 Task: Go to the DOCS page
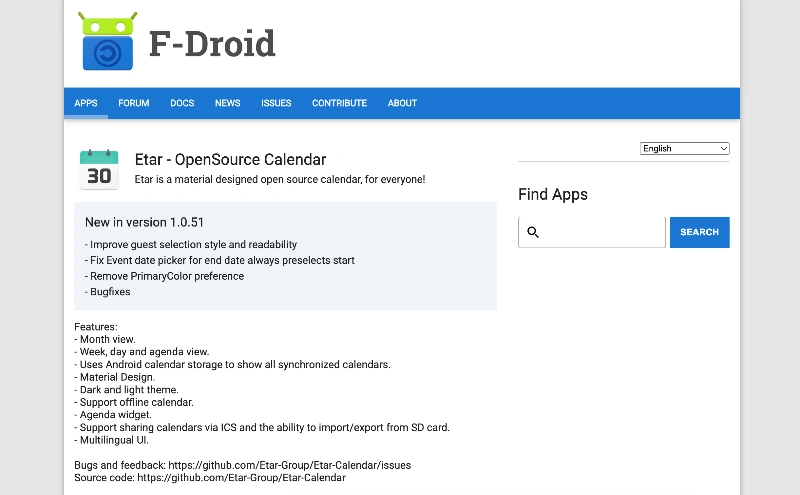182,103
